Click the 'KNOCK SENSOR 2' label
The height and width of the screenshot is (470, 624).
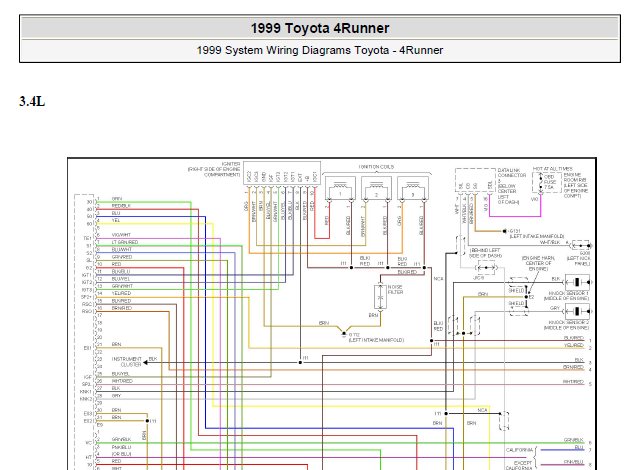pos(568,322)
